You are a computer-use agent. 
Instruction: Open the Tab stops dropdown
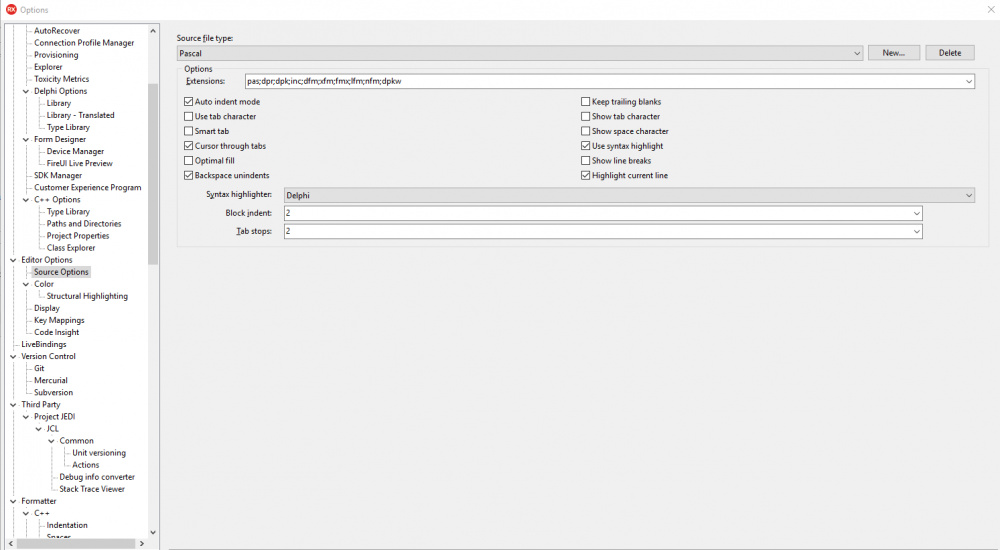pos(916,231)
